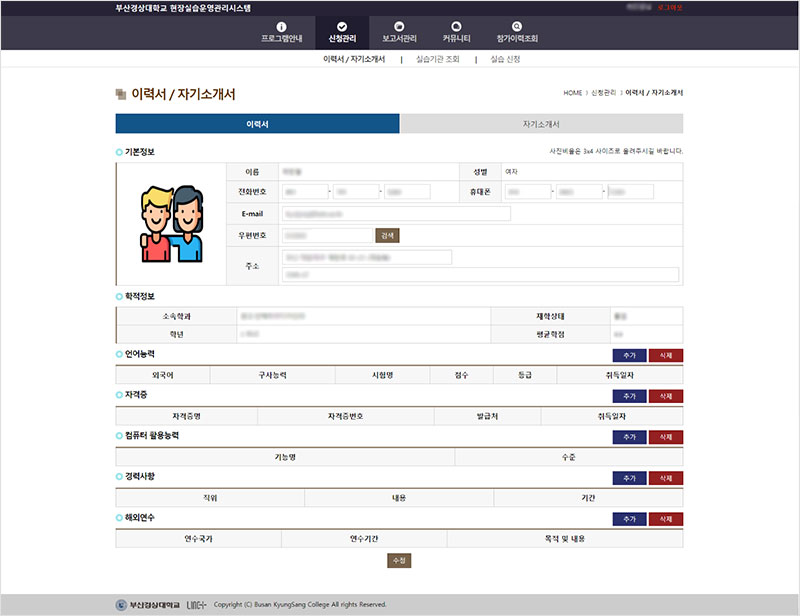The image size is (800, 616).
Task: Click the 검색 postal code button
Action: (x=387, y=235)
